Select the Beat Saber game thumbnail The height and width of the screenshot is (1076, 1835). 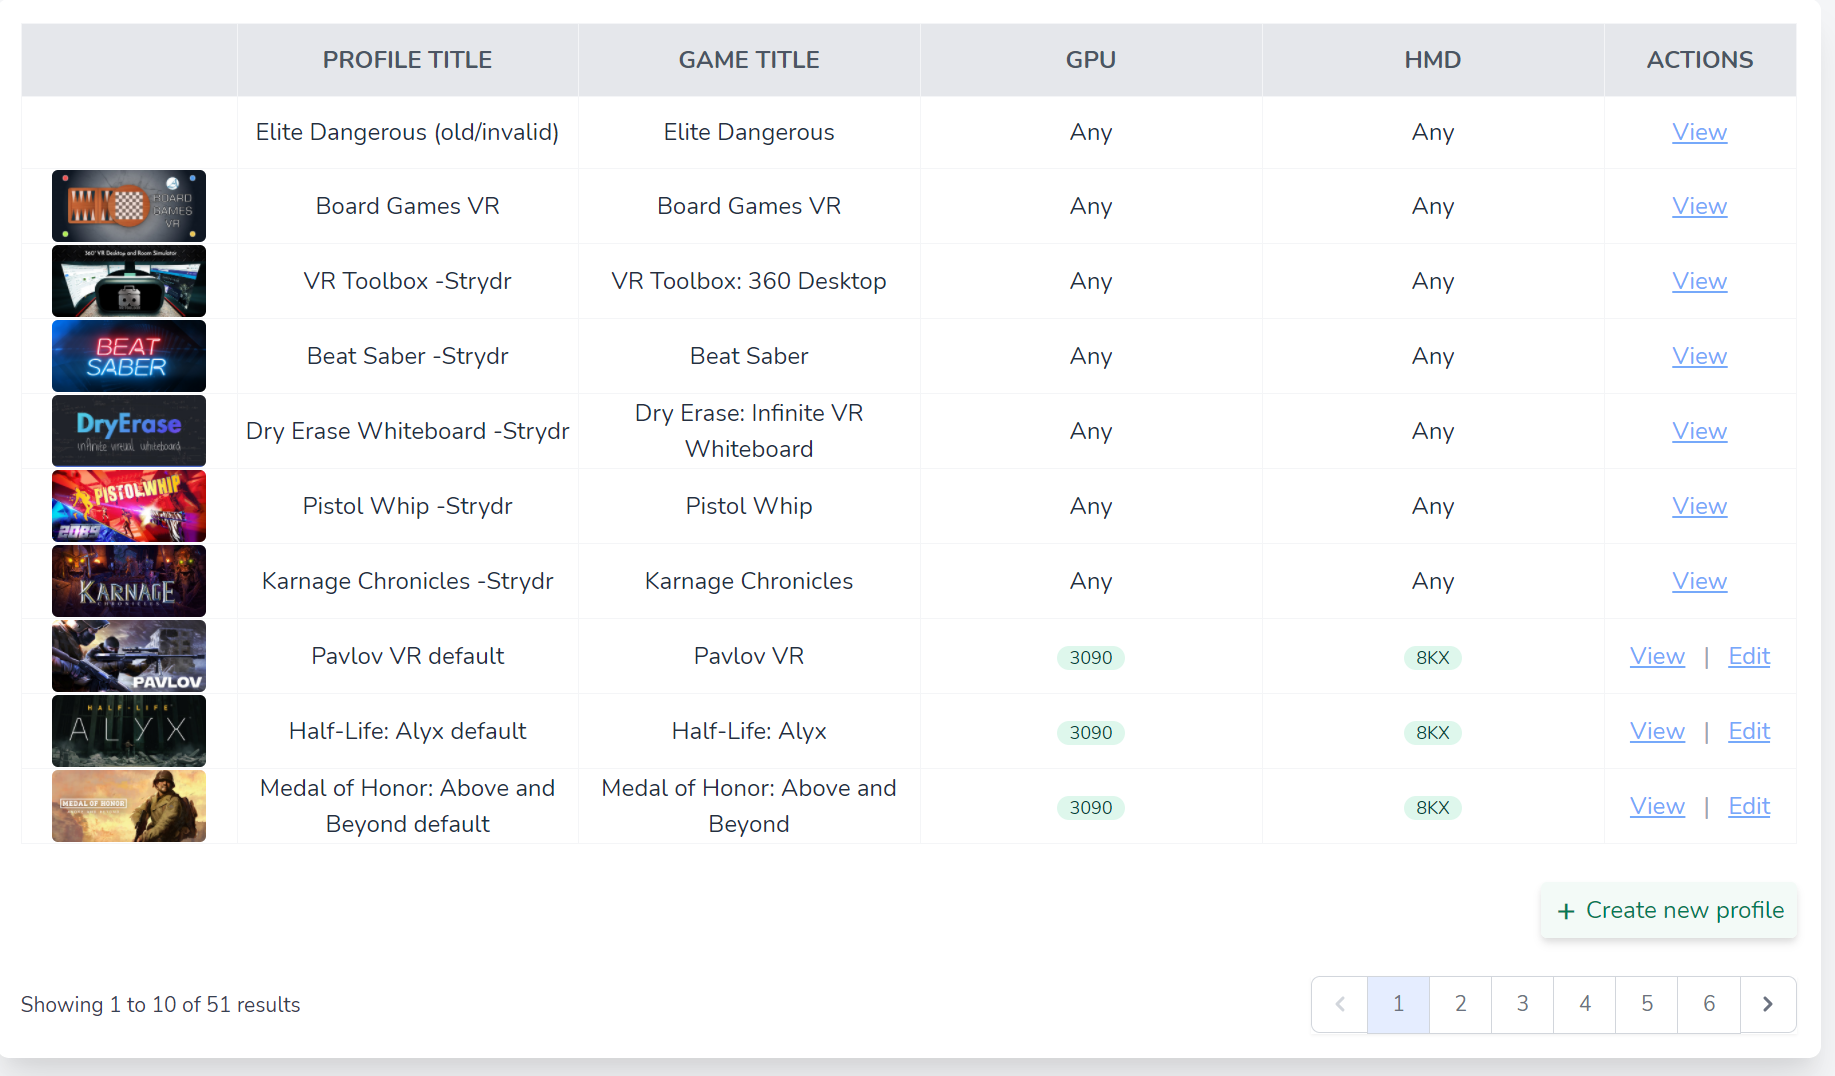coord(129,356)
